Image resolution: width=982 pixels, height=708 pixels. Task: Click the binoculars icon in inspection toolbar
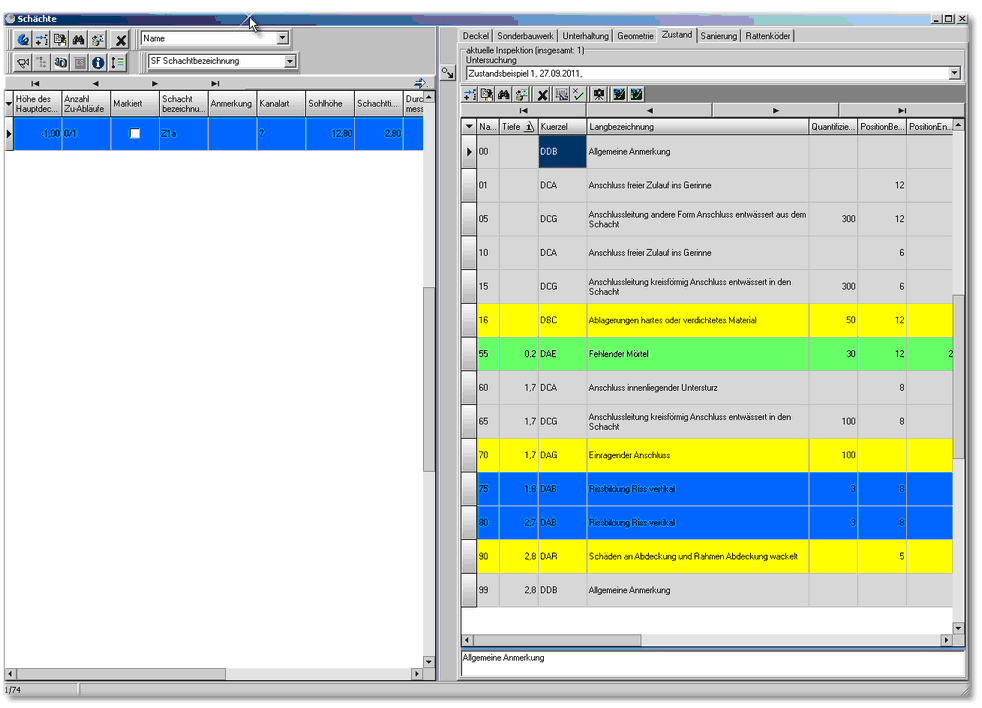[504, 94]
